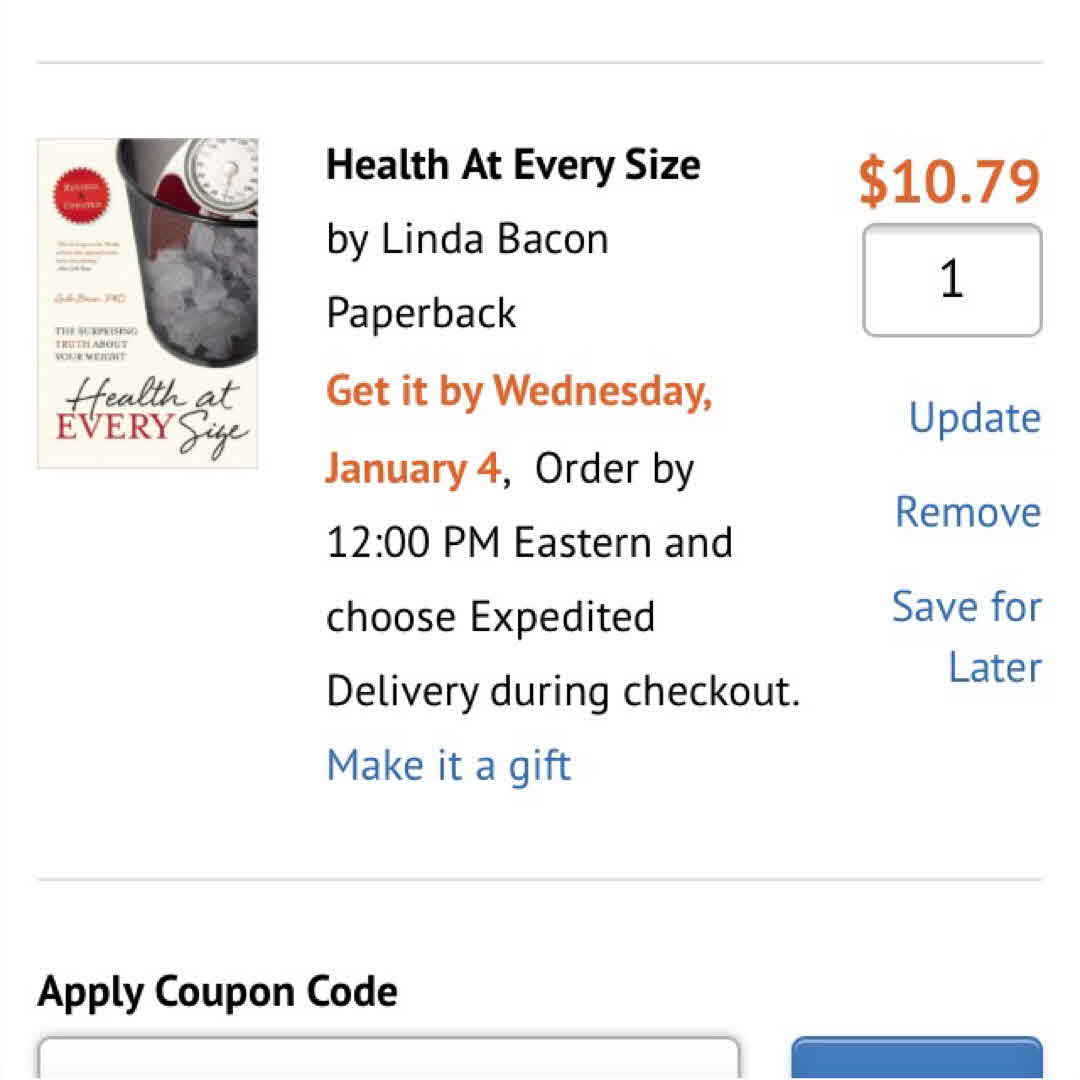
Task: Focus the quantity field showing 1
Action: coord(952,280)
